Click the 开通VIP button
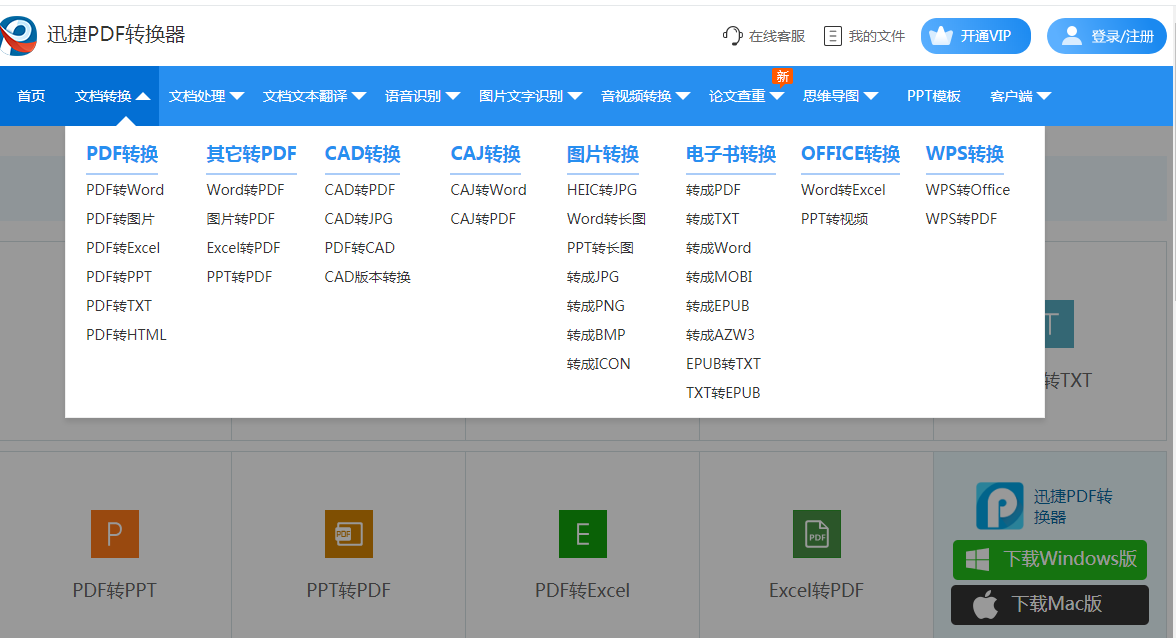 [975, 36]
